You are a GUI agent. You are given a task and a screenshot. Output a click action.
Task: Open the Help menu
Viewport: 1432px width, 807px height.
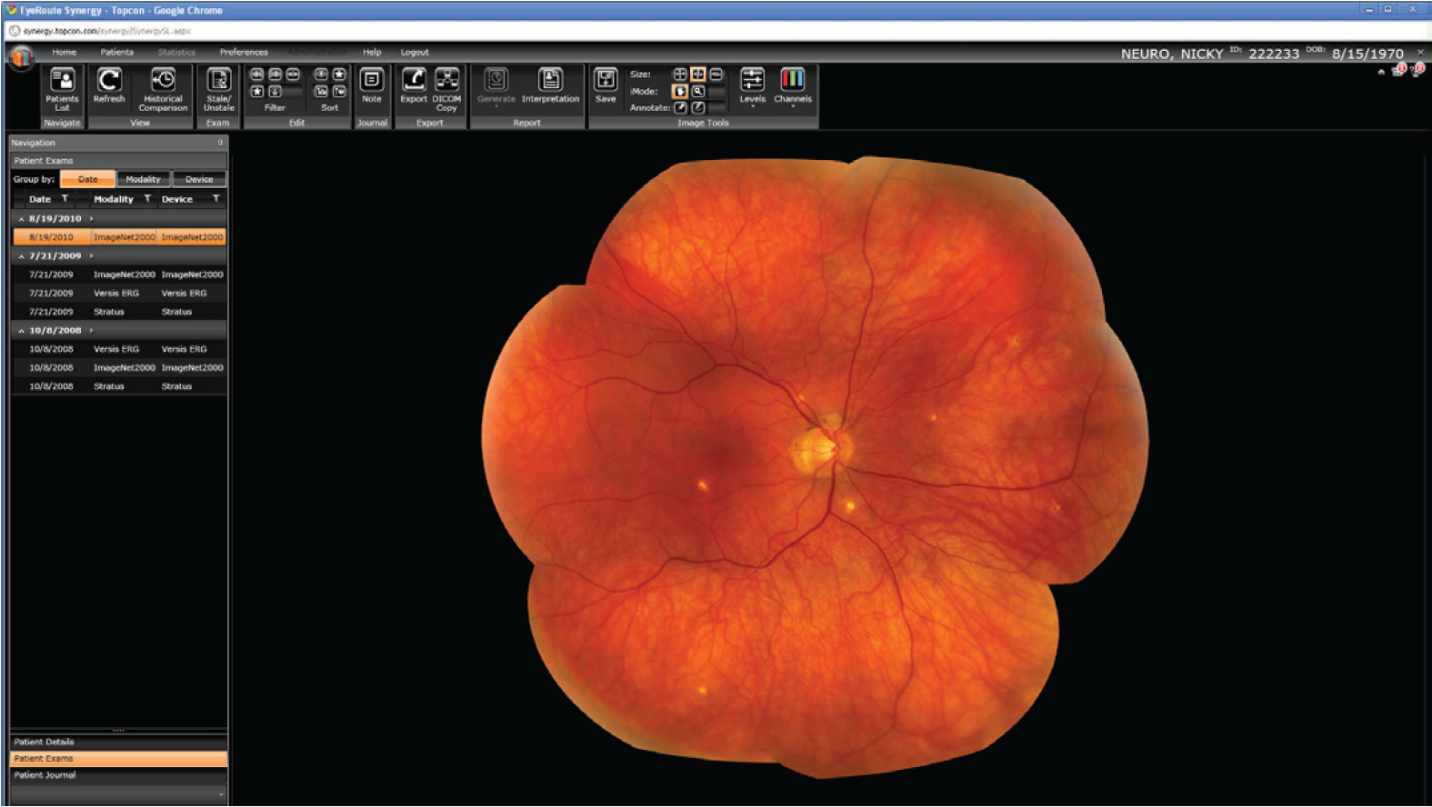[x=372, y=52]
